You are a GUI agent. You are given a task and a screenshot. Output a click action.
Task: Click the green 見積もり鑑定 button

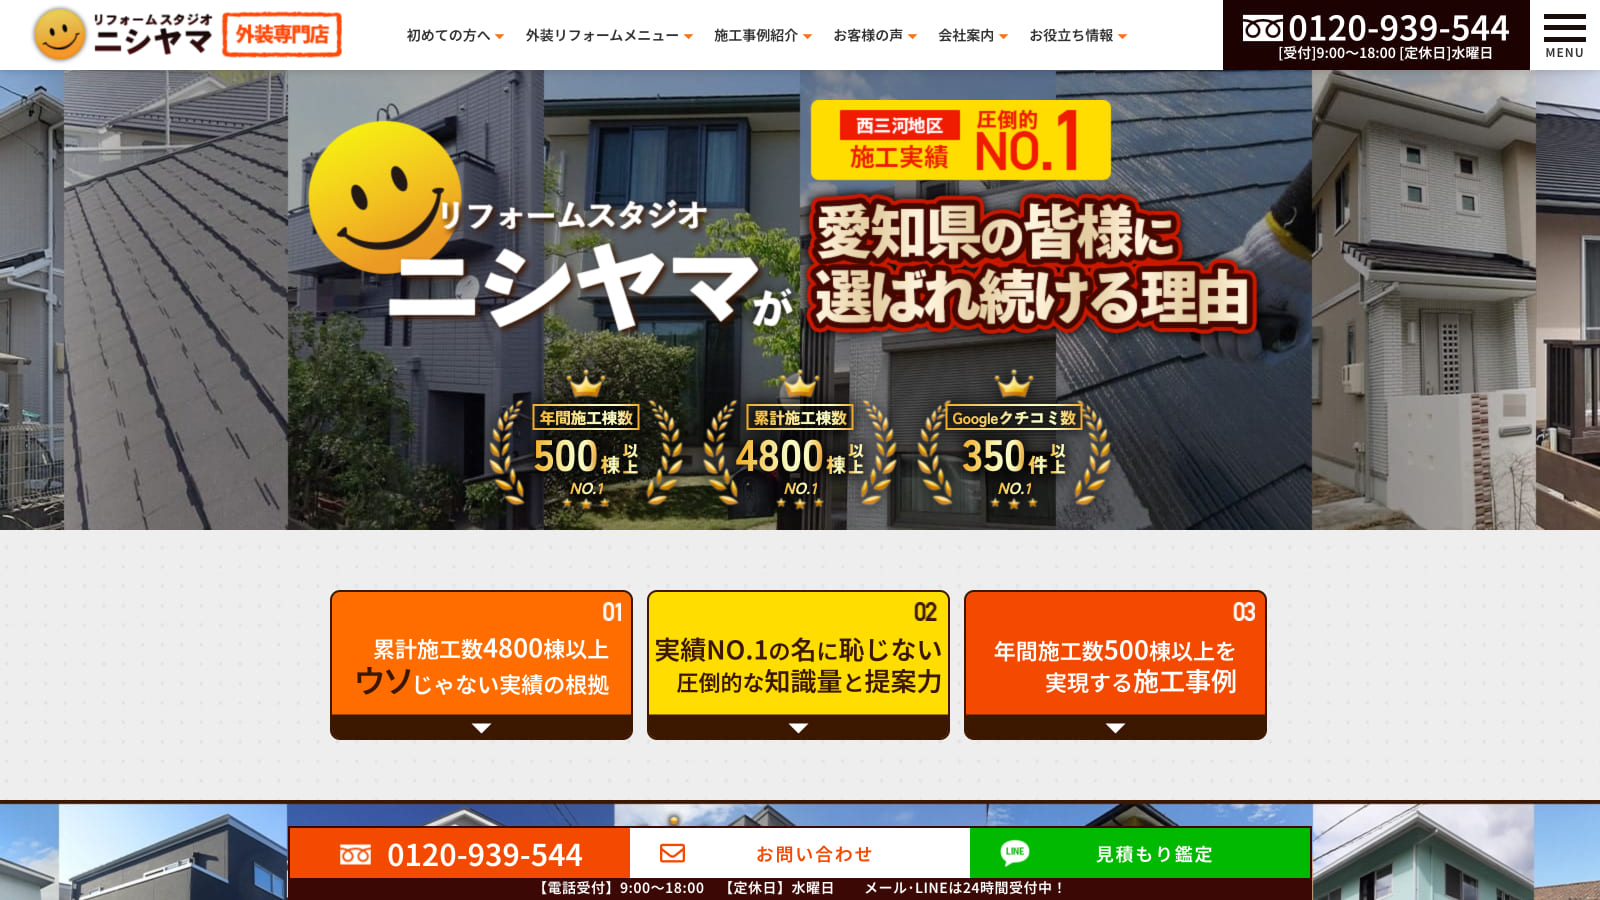click(x=1140, y=854)
